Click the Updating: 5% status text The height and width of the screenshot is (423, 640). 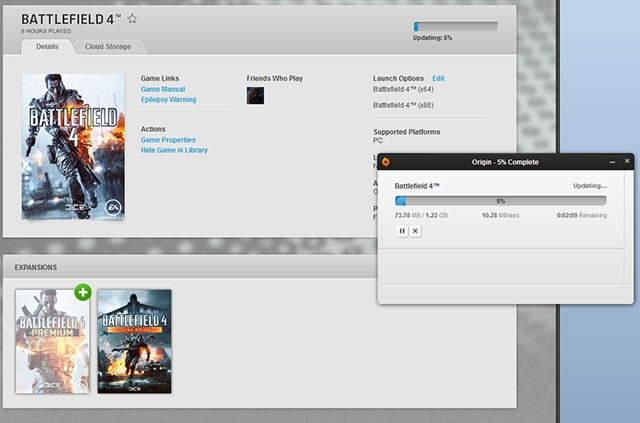(432, 38)
